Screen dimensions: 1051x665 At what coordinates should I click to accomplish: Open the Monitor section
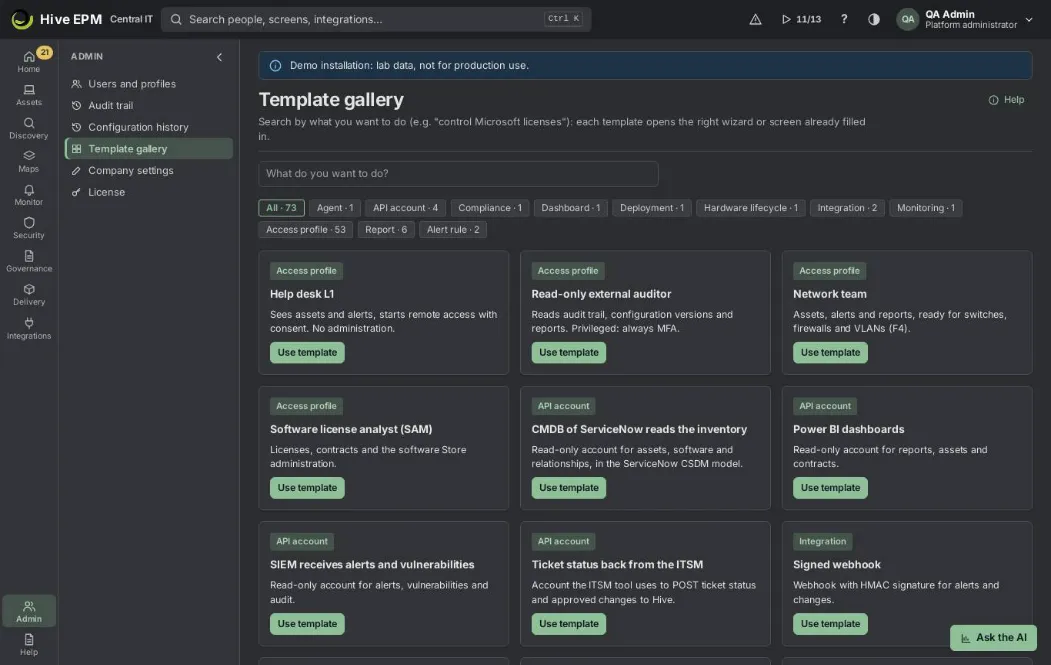(29, 195)
